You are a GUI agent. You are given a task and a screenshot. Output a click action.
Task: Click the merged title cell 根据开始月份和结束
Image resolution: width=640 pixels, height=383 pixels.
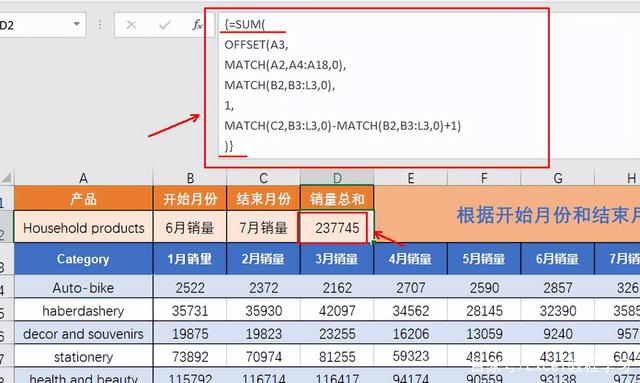coord(507,214)
